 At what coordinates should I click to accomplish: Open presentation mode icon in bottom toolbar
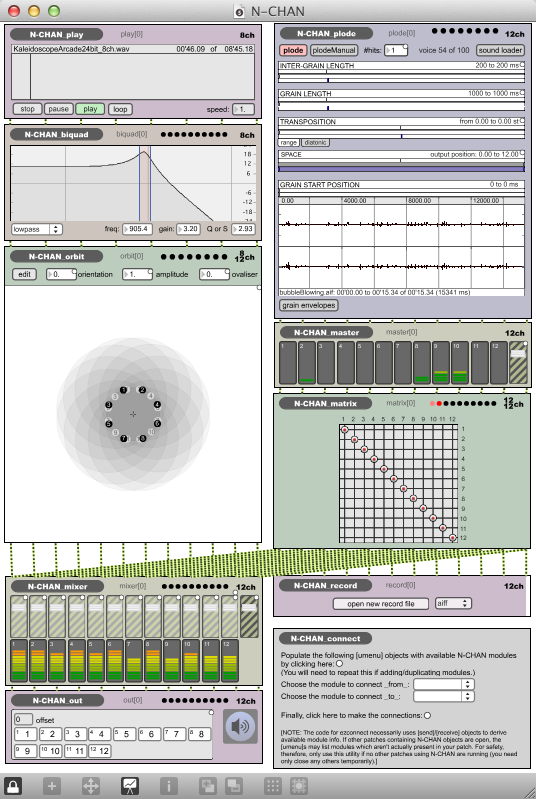[x=130, y=785]
